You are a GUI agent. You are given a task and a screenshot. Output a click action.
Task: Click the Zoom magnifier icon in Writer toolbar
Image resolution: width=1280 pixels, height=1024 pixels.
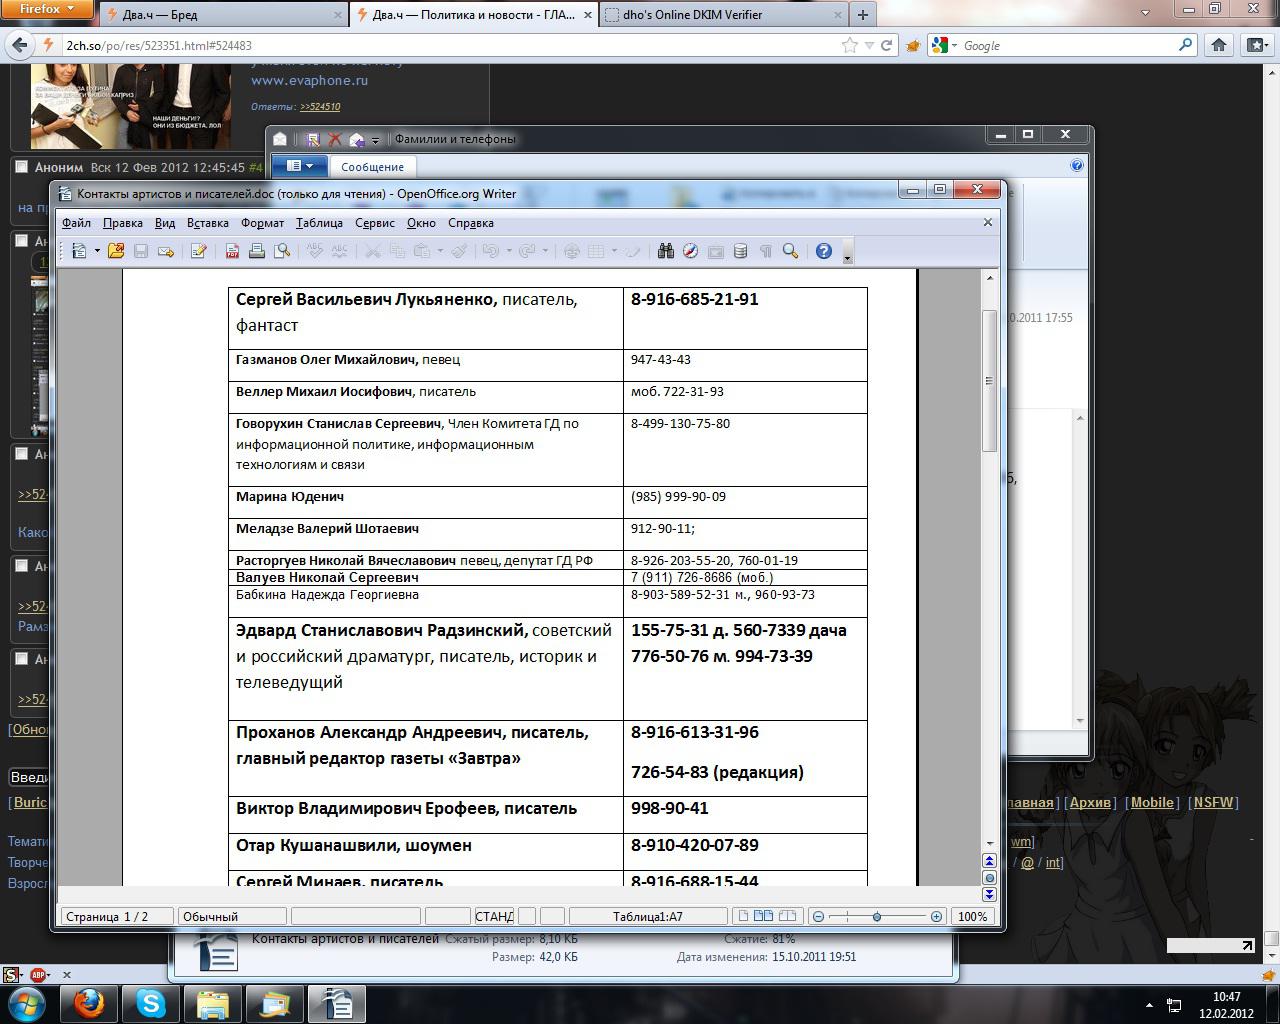coord(790,251)
